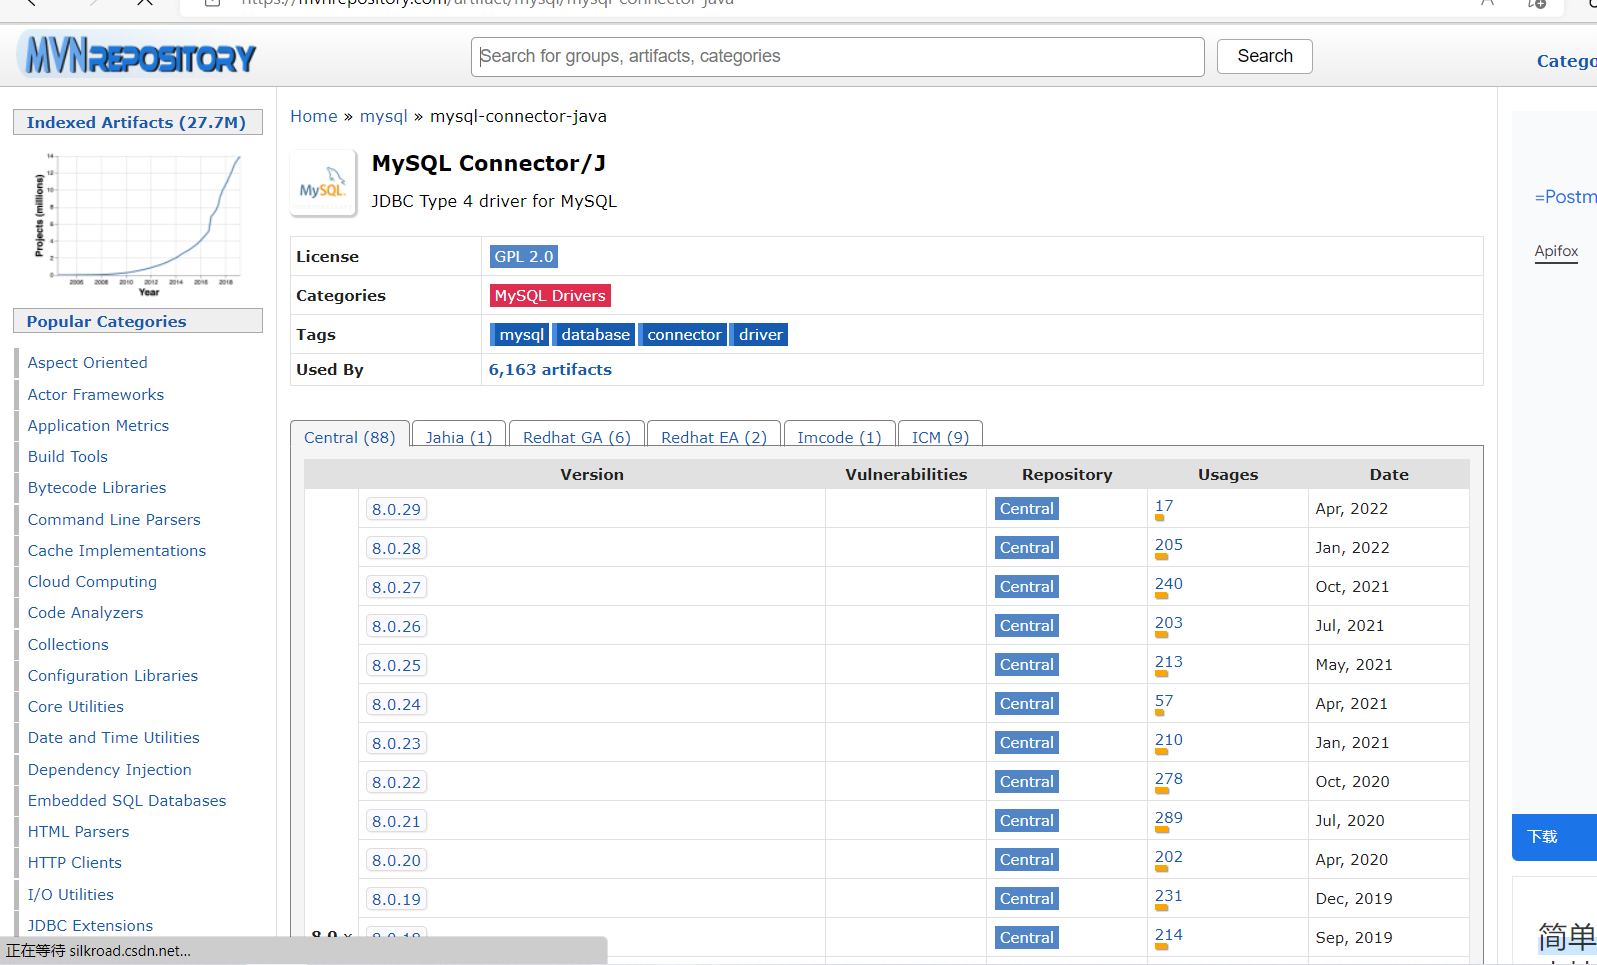Screen dimensions: 1597x965
Task: Open the Home breadcrumb link
Action: click(x=314, y=116)
